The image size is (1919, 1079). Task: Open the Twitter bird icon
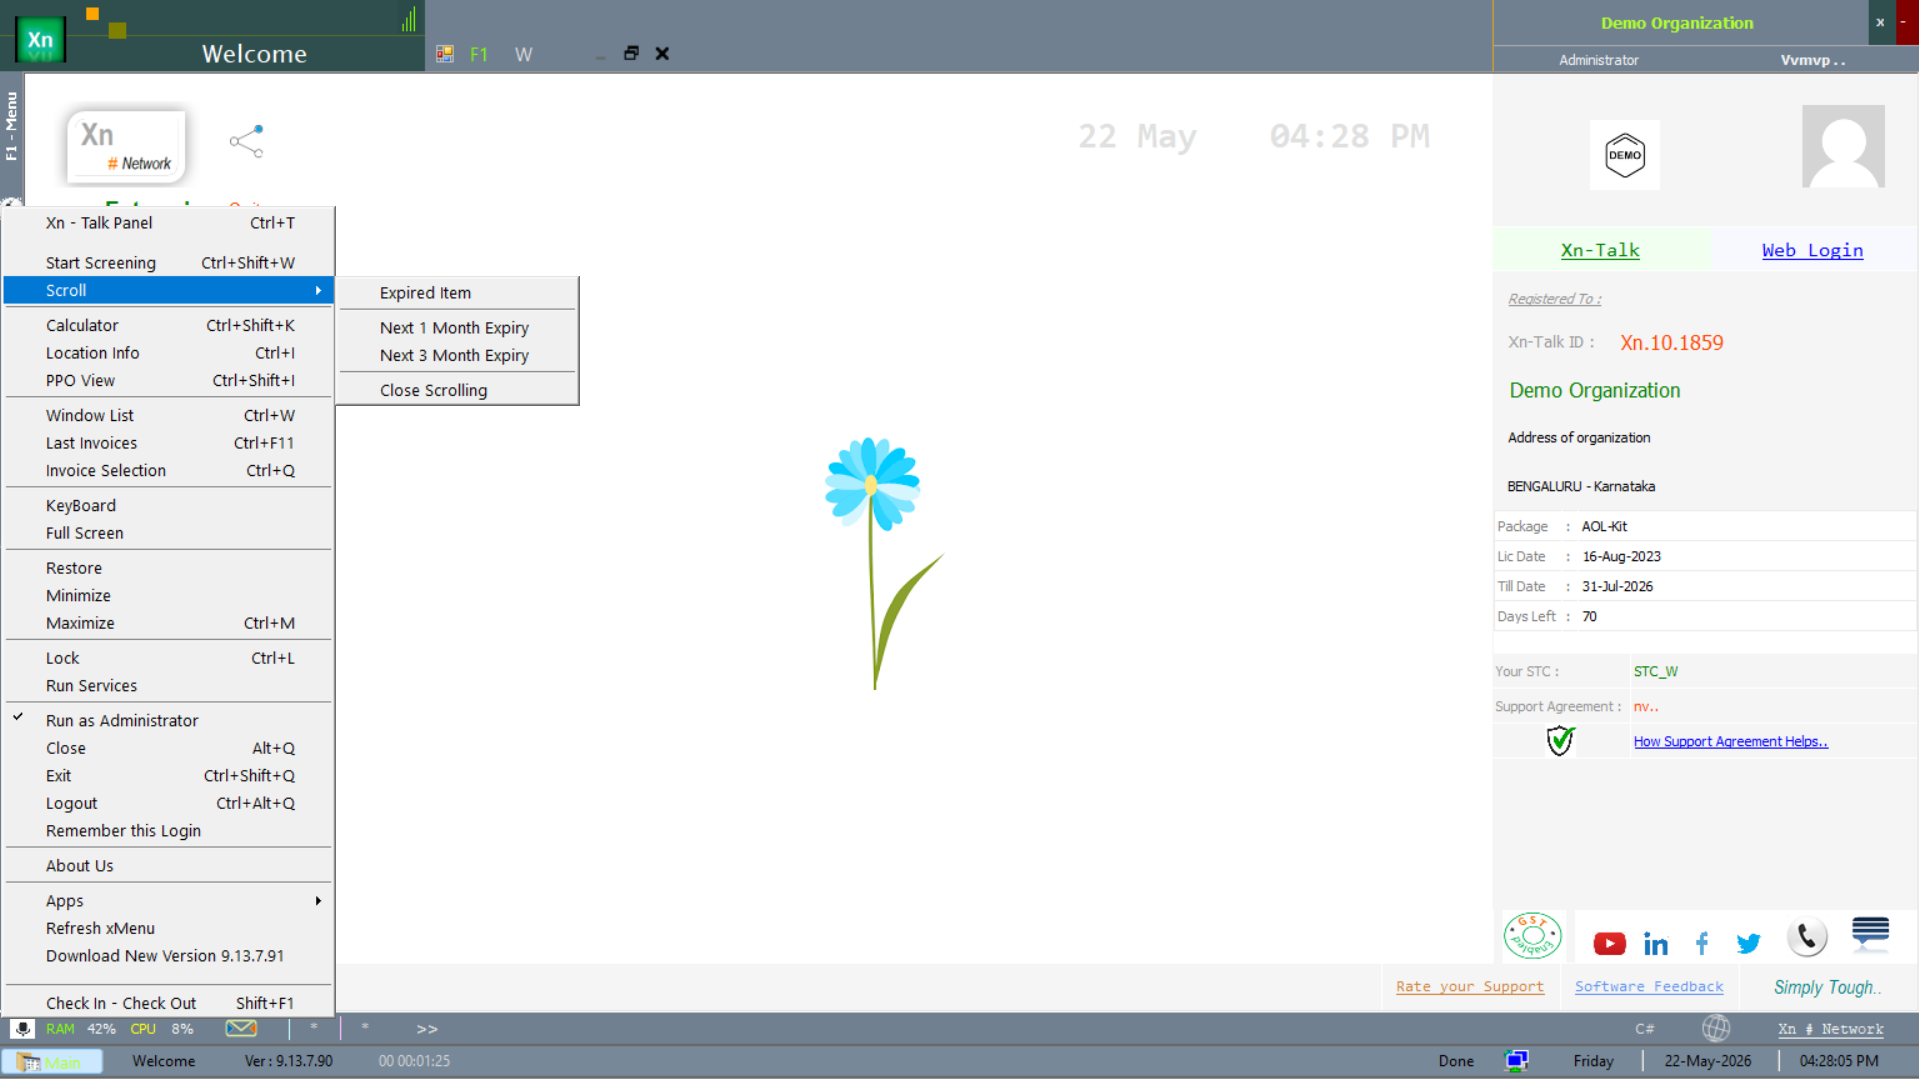[x=1748, y=943]
